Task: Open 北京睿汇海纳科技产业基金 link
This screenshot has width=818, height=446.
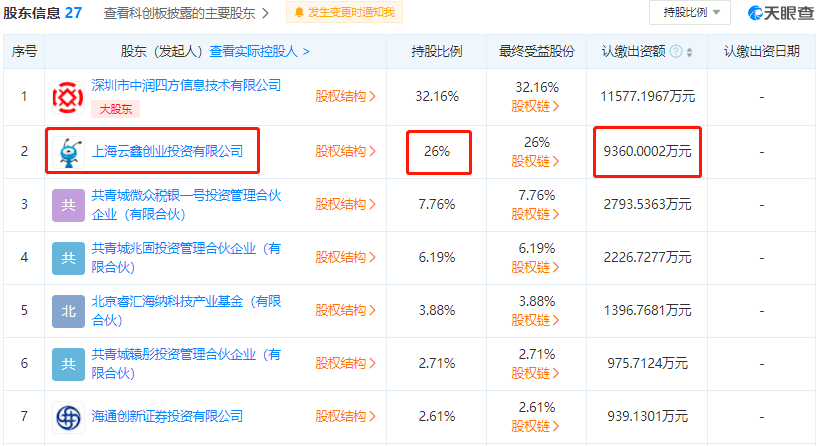Action: click(186, 310)
